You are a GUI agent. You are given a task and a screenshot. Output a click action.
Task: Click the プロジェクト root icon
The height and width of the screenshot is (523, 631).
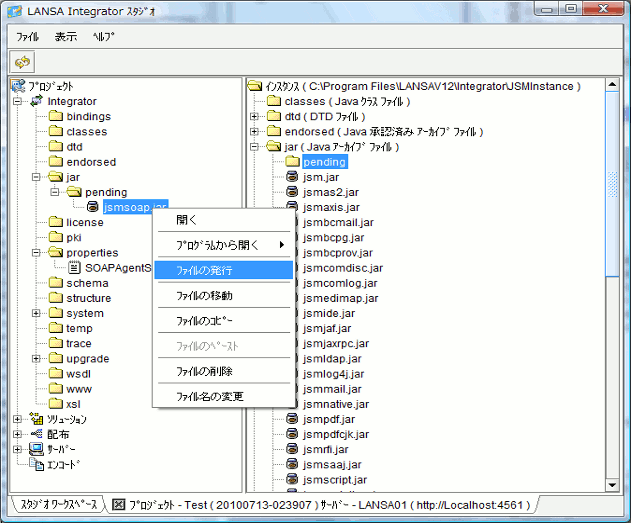pyautogui.click(x=18, y=86)
